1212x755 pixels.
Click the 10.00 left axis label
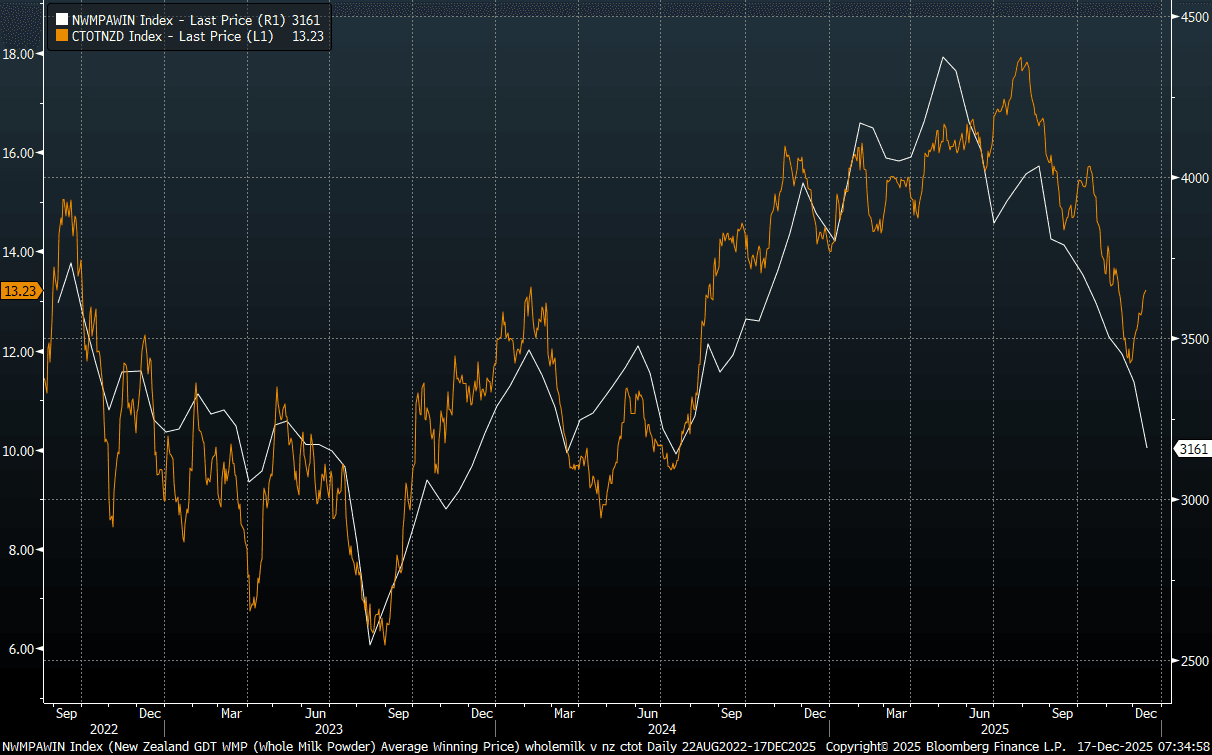20,451
